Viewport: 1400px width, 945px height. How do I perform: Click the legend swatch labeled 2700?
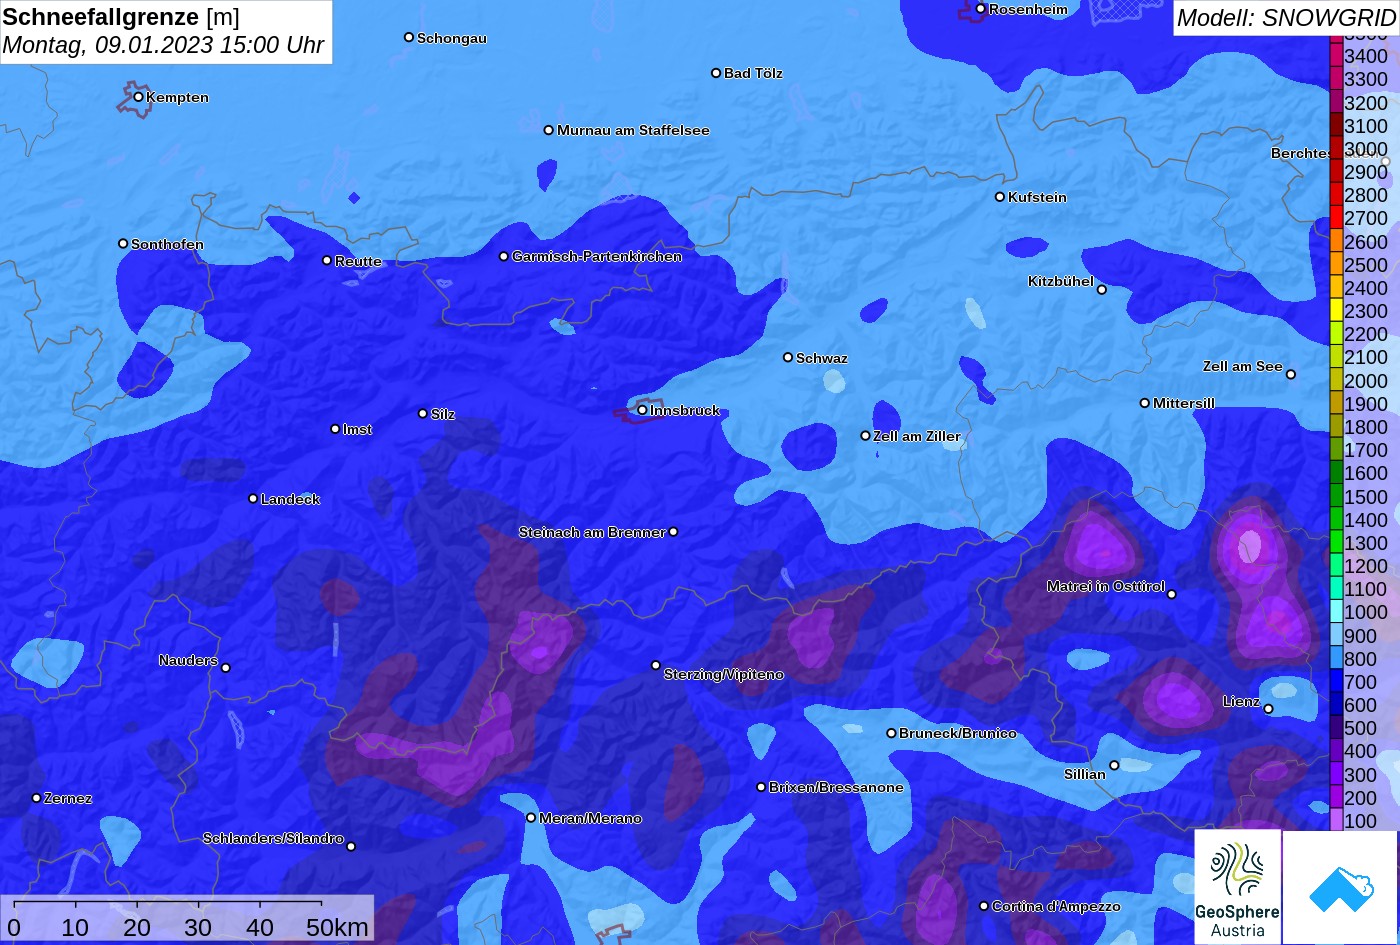pyautogui.click(x=1336, y=218)
